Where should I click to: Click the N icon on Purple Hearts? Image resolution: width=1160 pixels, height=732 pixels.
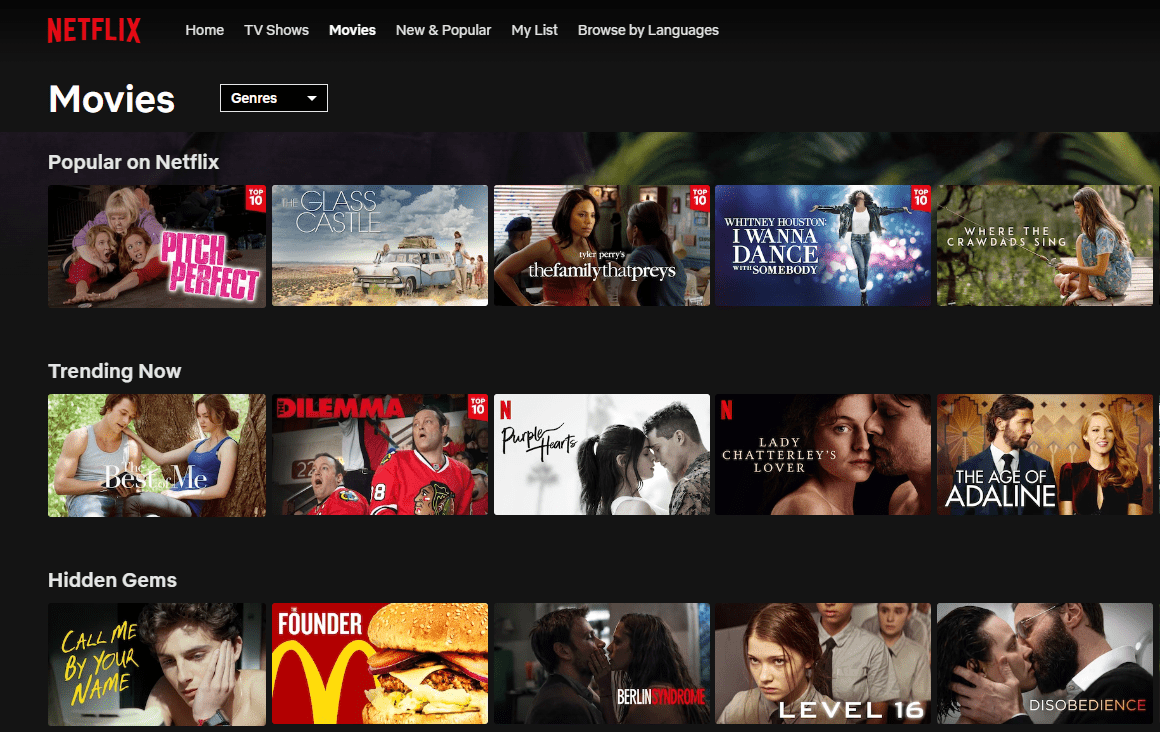coord(507,410)
